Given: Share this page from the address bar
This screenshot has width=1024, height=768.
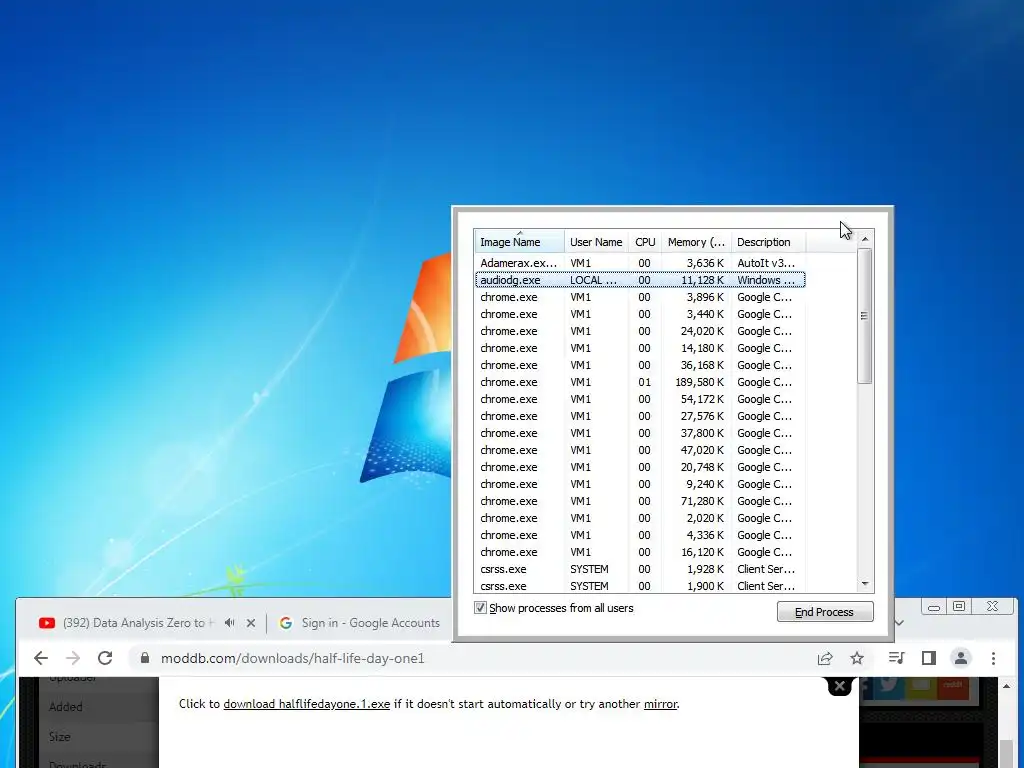Looking at the screenshot, I should tap(825, 658).
